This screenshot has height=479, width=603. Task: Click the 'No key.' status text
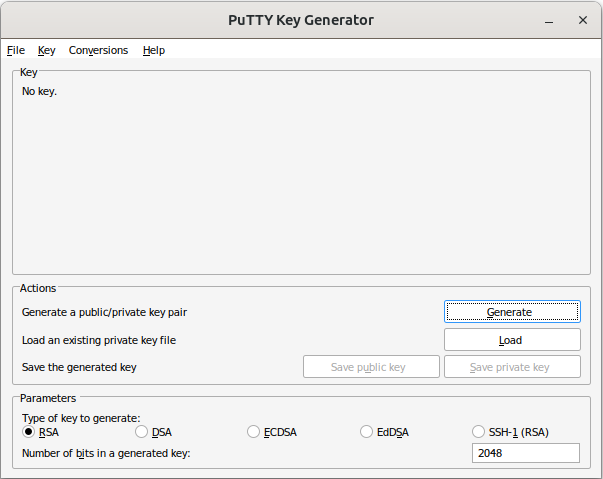[x=39, y=91]
